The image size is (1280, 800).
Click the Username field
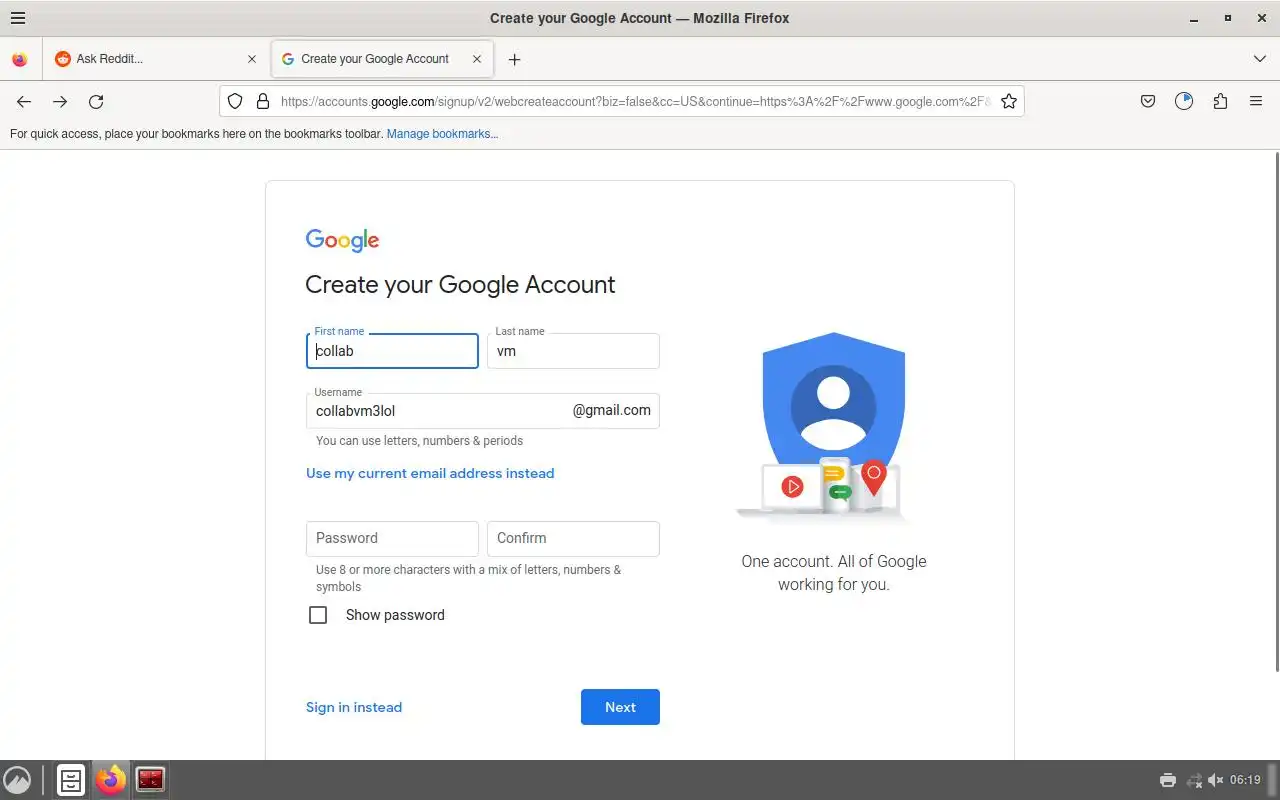483,411
